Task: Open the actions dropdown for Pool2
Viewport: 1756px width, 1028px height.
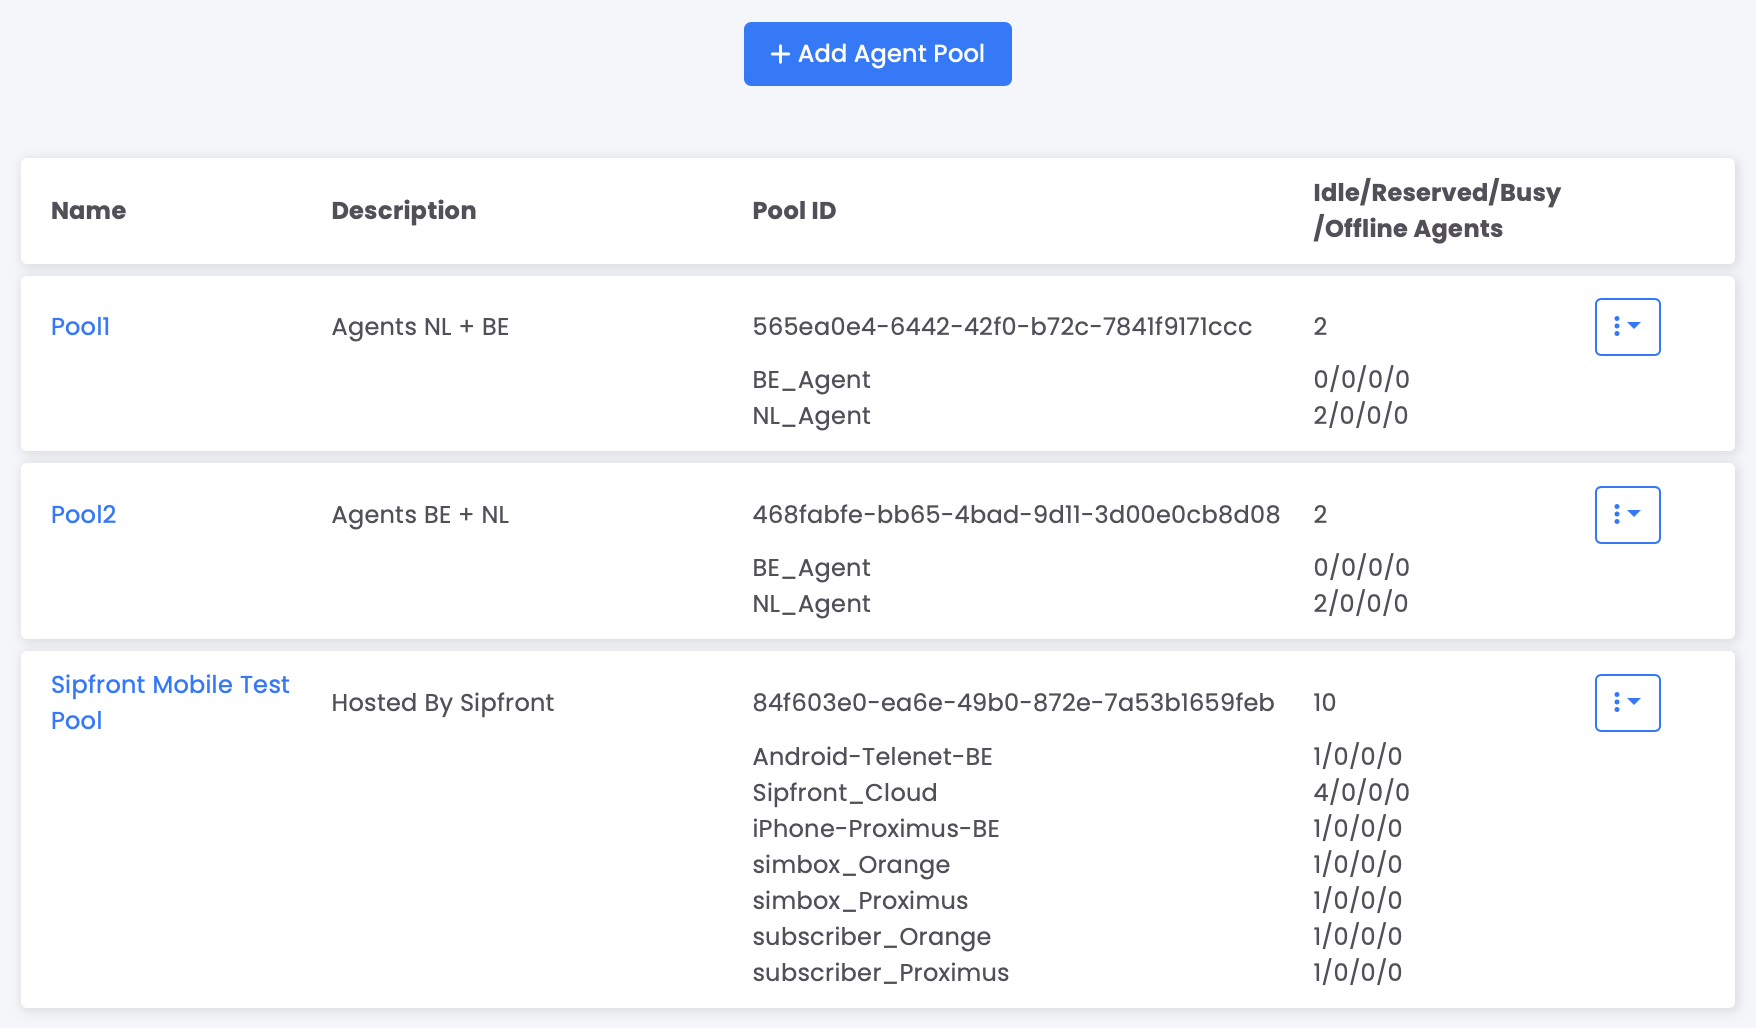Action: coord(1627,515)
